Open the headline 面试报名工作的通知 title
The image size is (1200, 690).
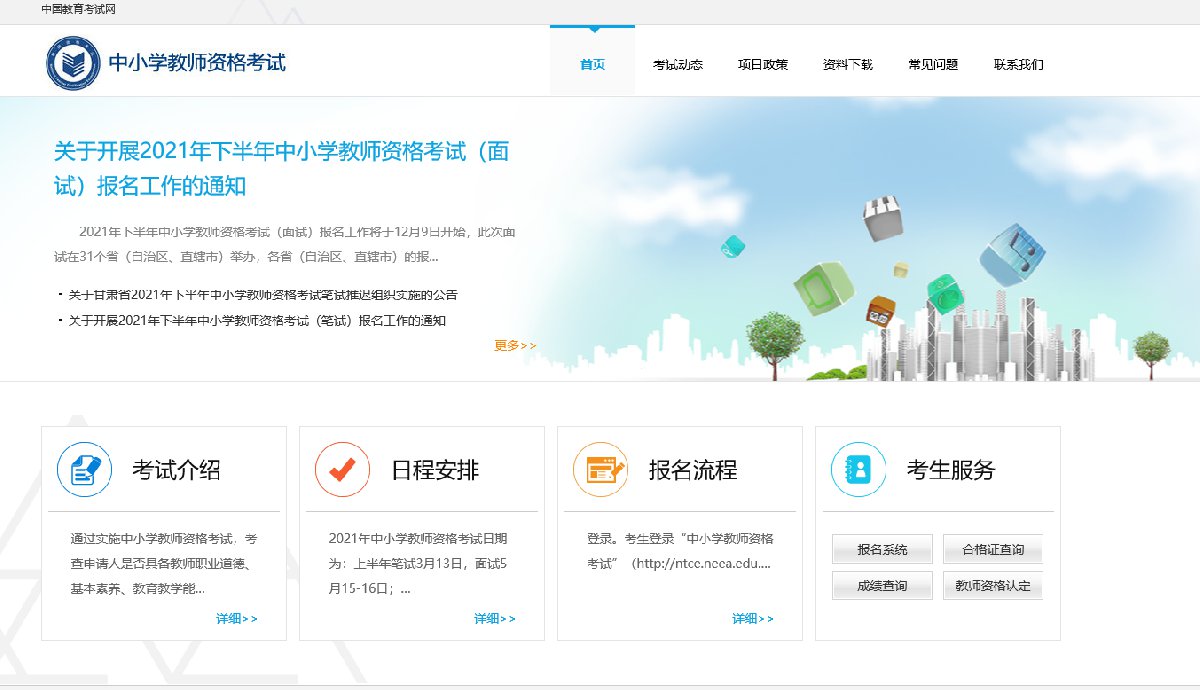click(282, 168)
